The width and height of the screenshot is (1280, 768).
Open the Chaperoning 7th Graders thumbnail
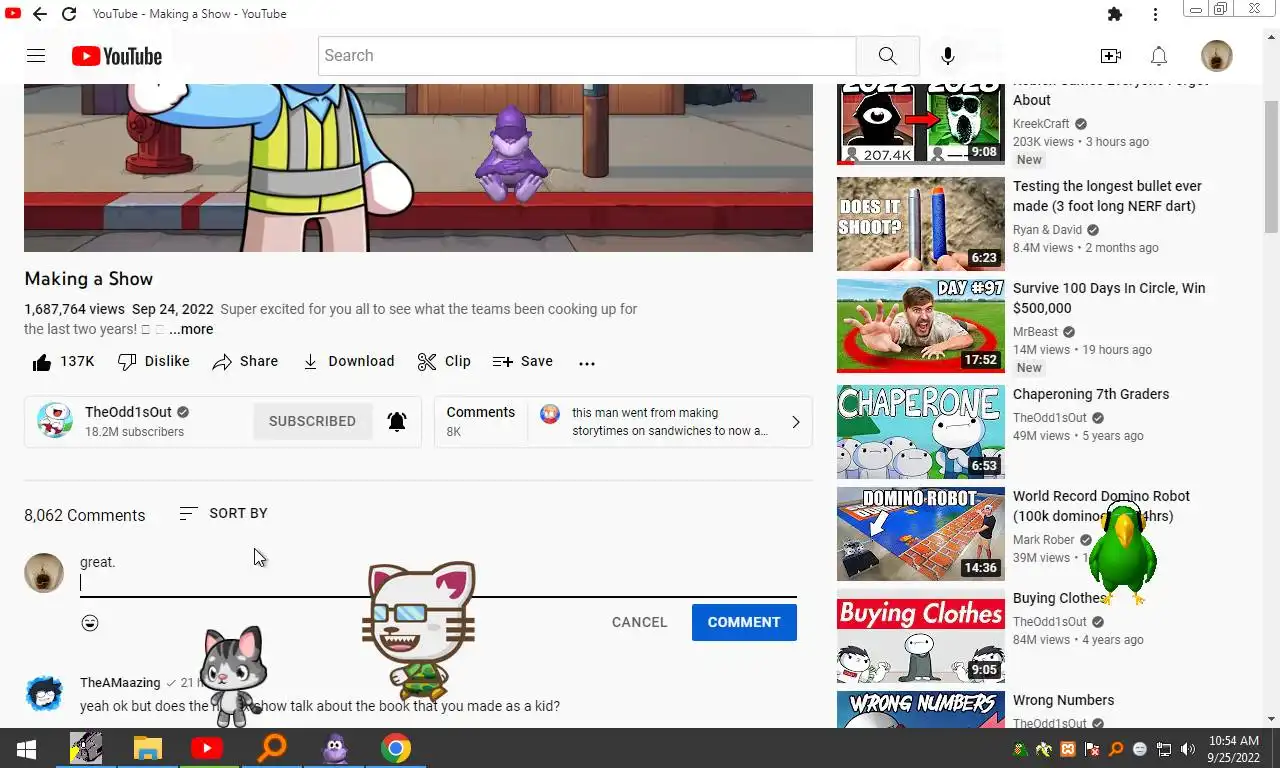click(921, 432)
